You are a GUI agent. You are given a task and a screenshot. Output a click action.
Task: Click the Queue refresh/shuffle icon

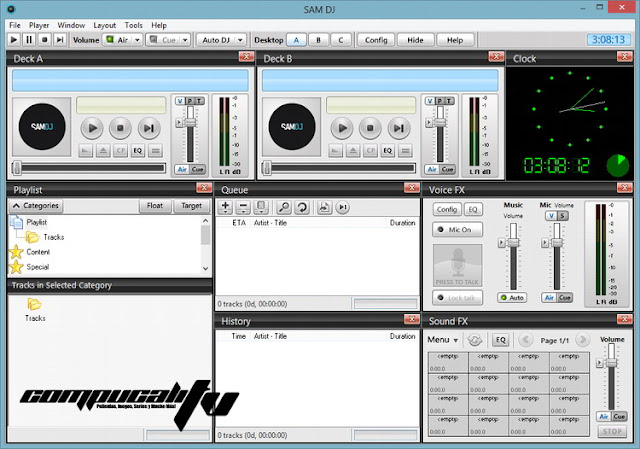pos(302,207)
